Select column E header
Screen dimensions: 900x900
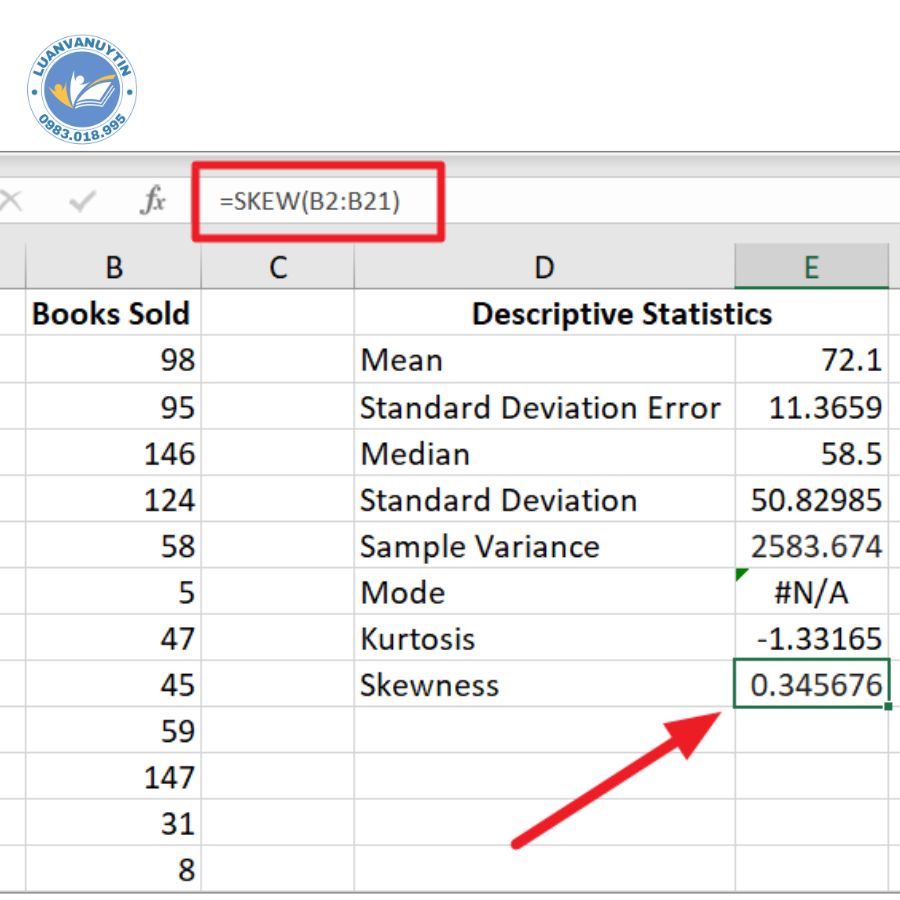click(811, 267)
